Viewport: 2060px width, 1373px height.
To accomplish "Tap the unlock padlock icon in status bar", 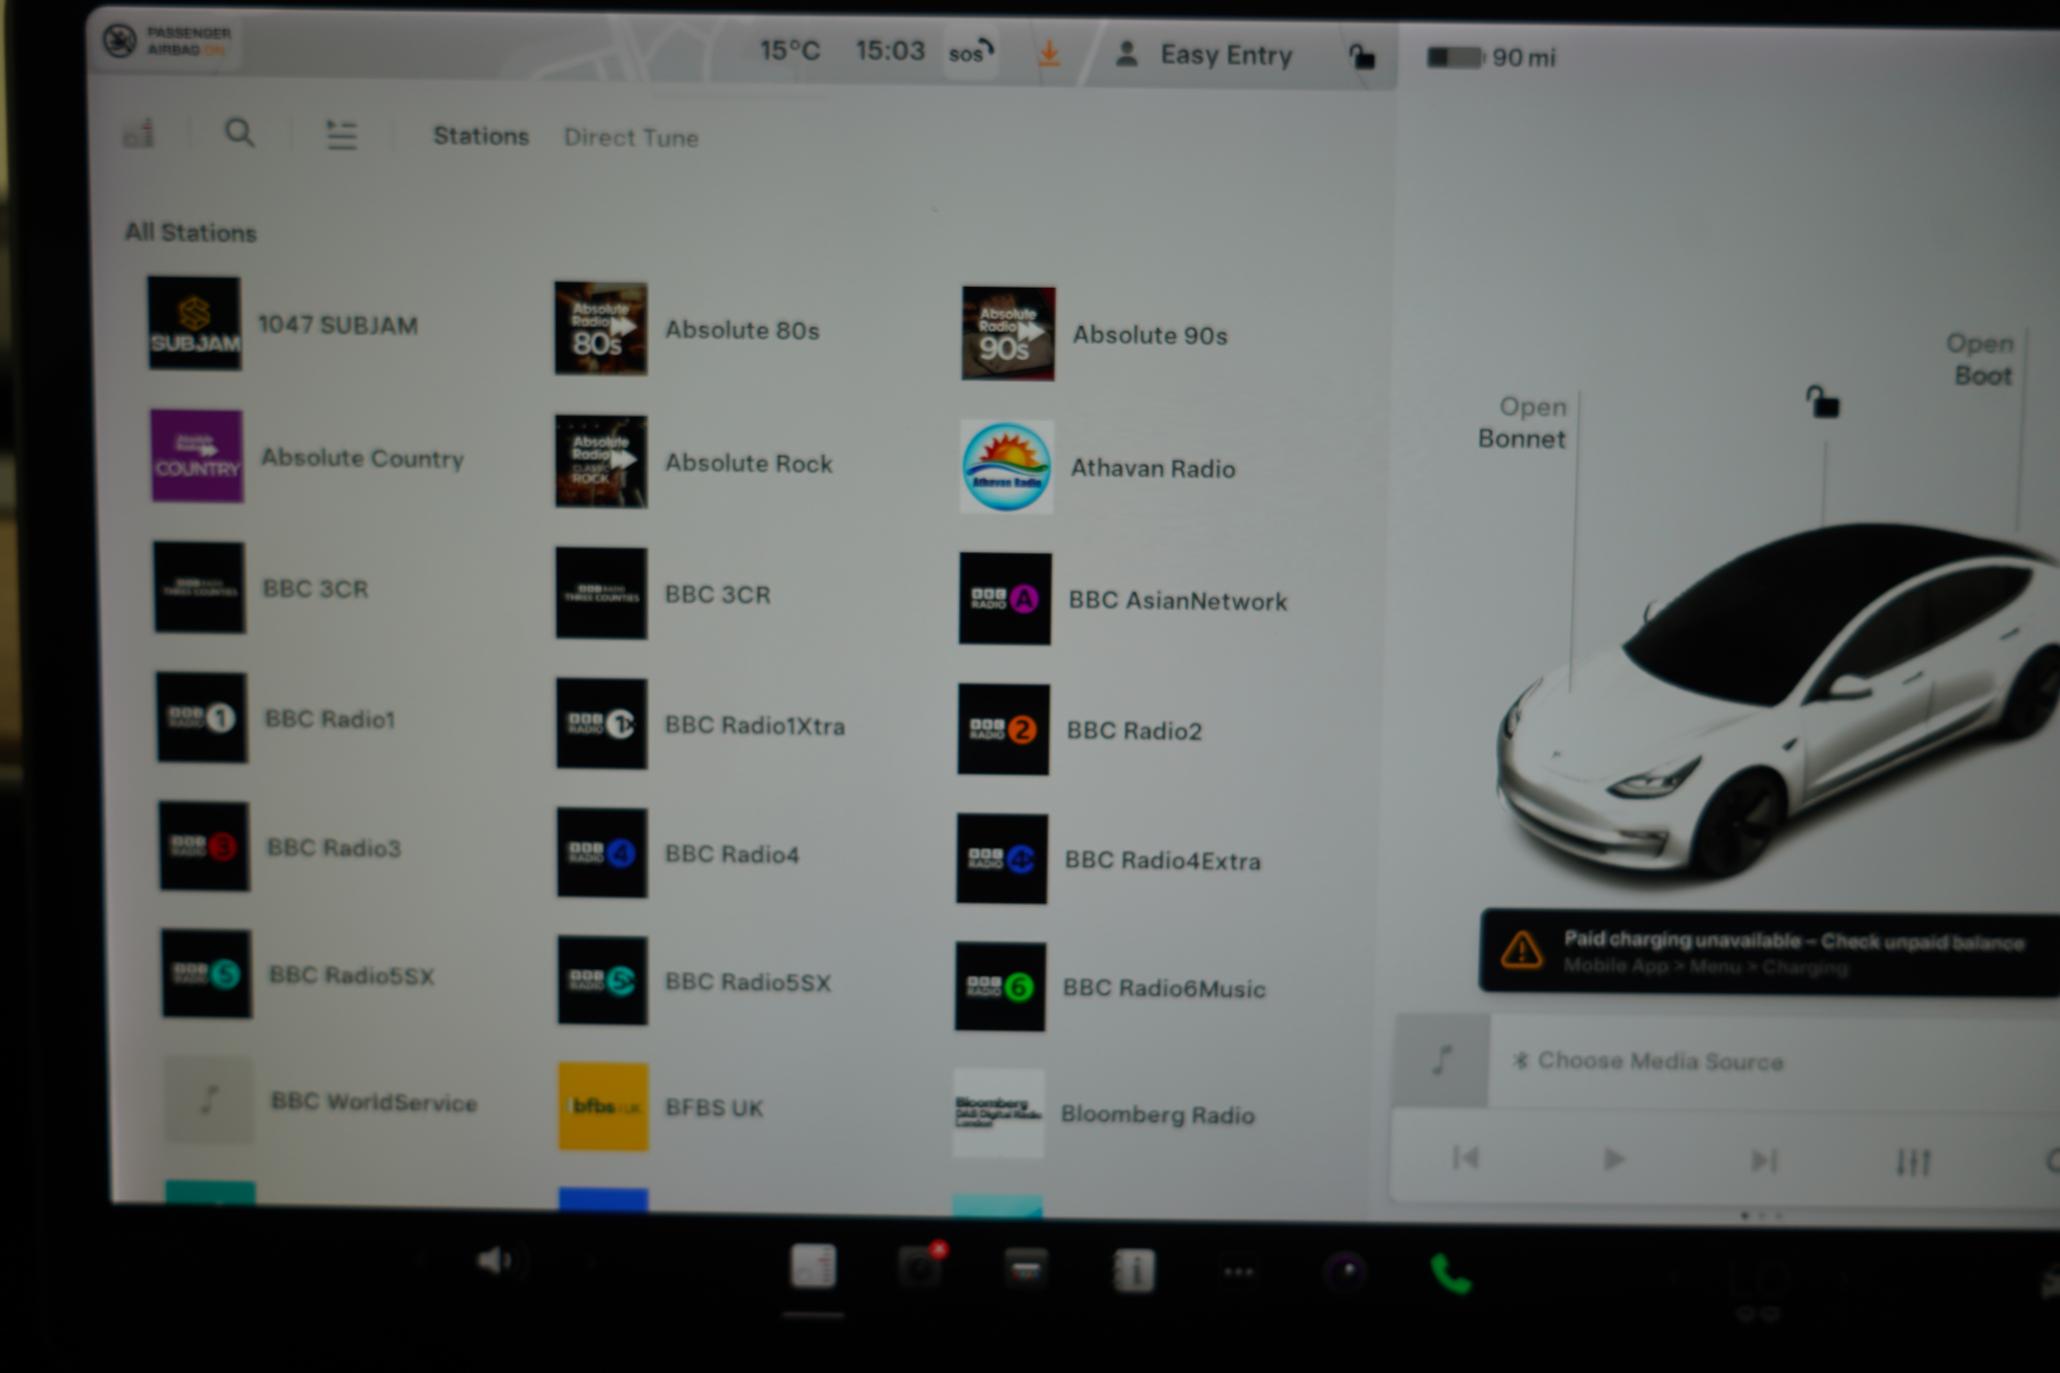I will click(1361, 56).
